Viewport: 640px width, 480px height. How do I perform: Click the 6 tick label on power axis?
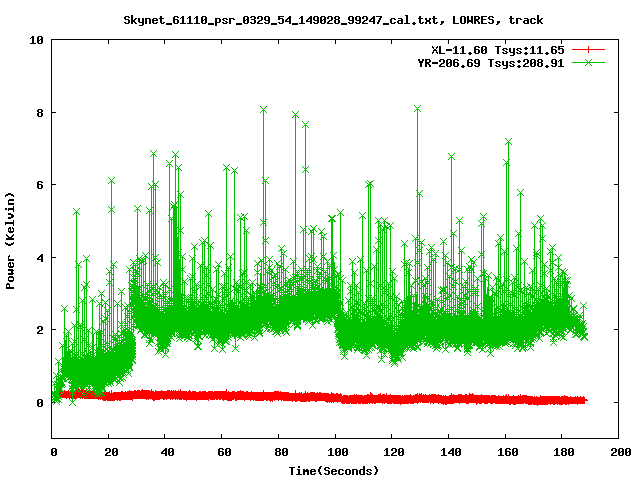tap(39, 185)
